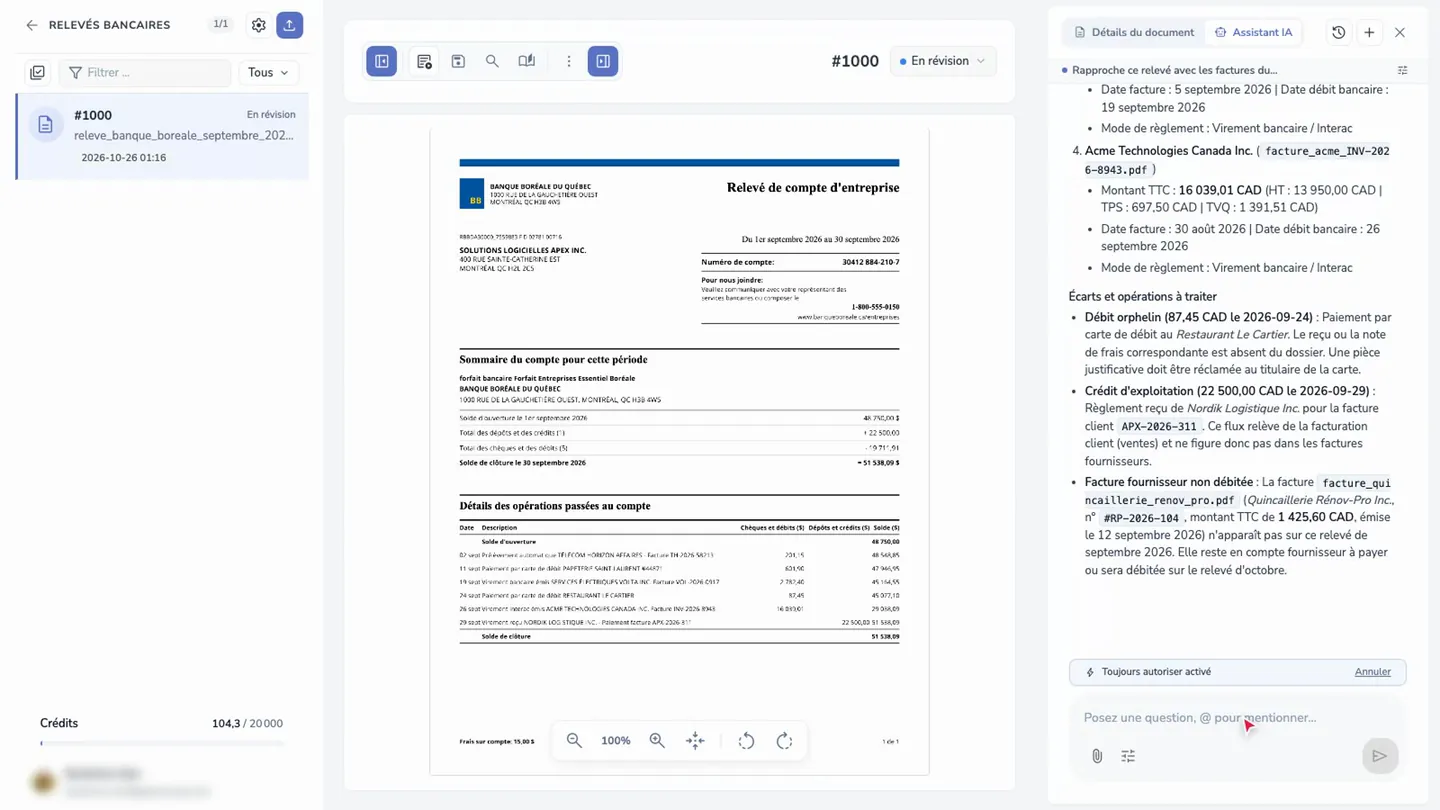The image size is (1440, 810).
Task: Switch to Détails du document tab
Action: pos(1134,32)
